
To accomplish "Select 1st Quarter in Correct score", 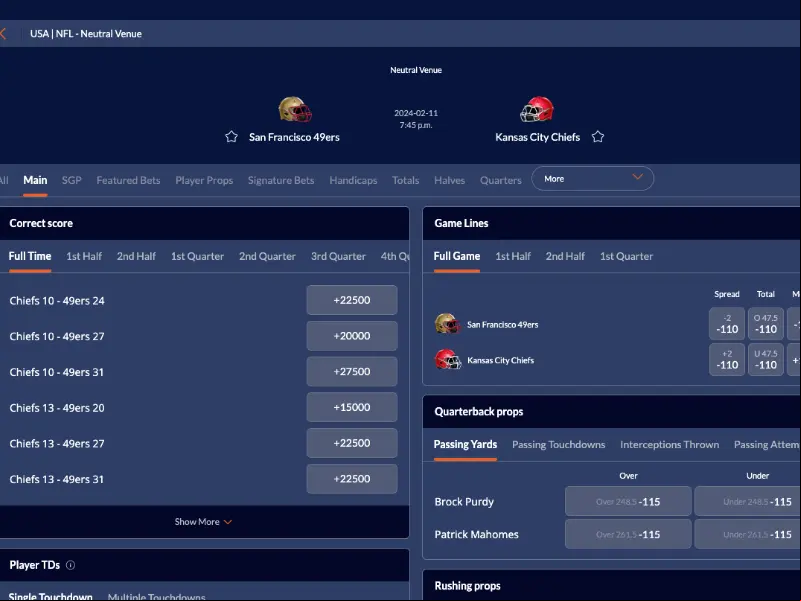I will [x=198, y=256].
